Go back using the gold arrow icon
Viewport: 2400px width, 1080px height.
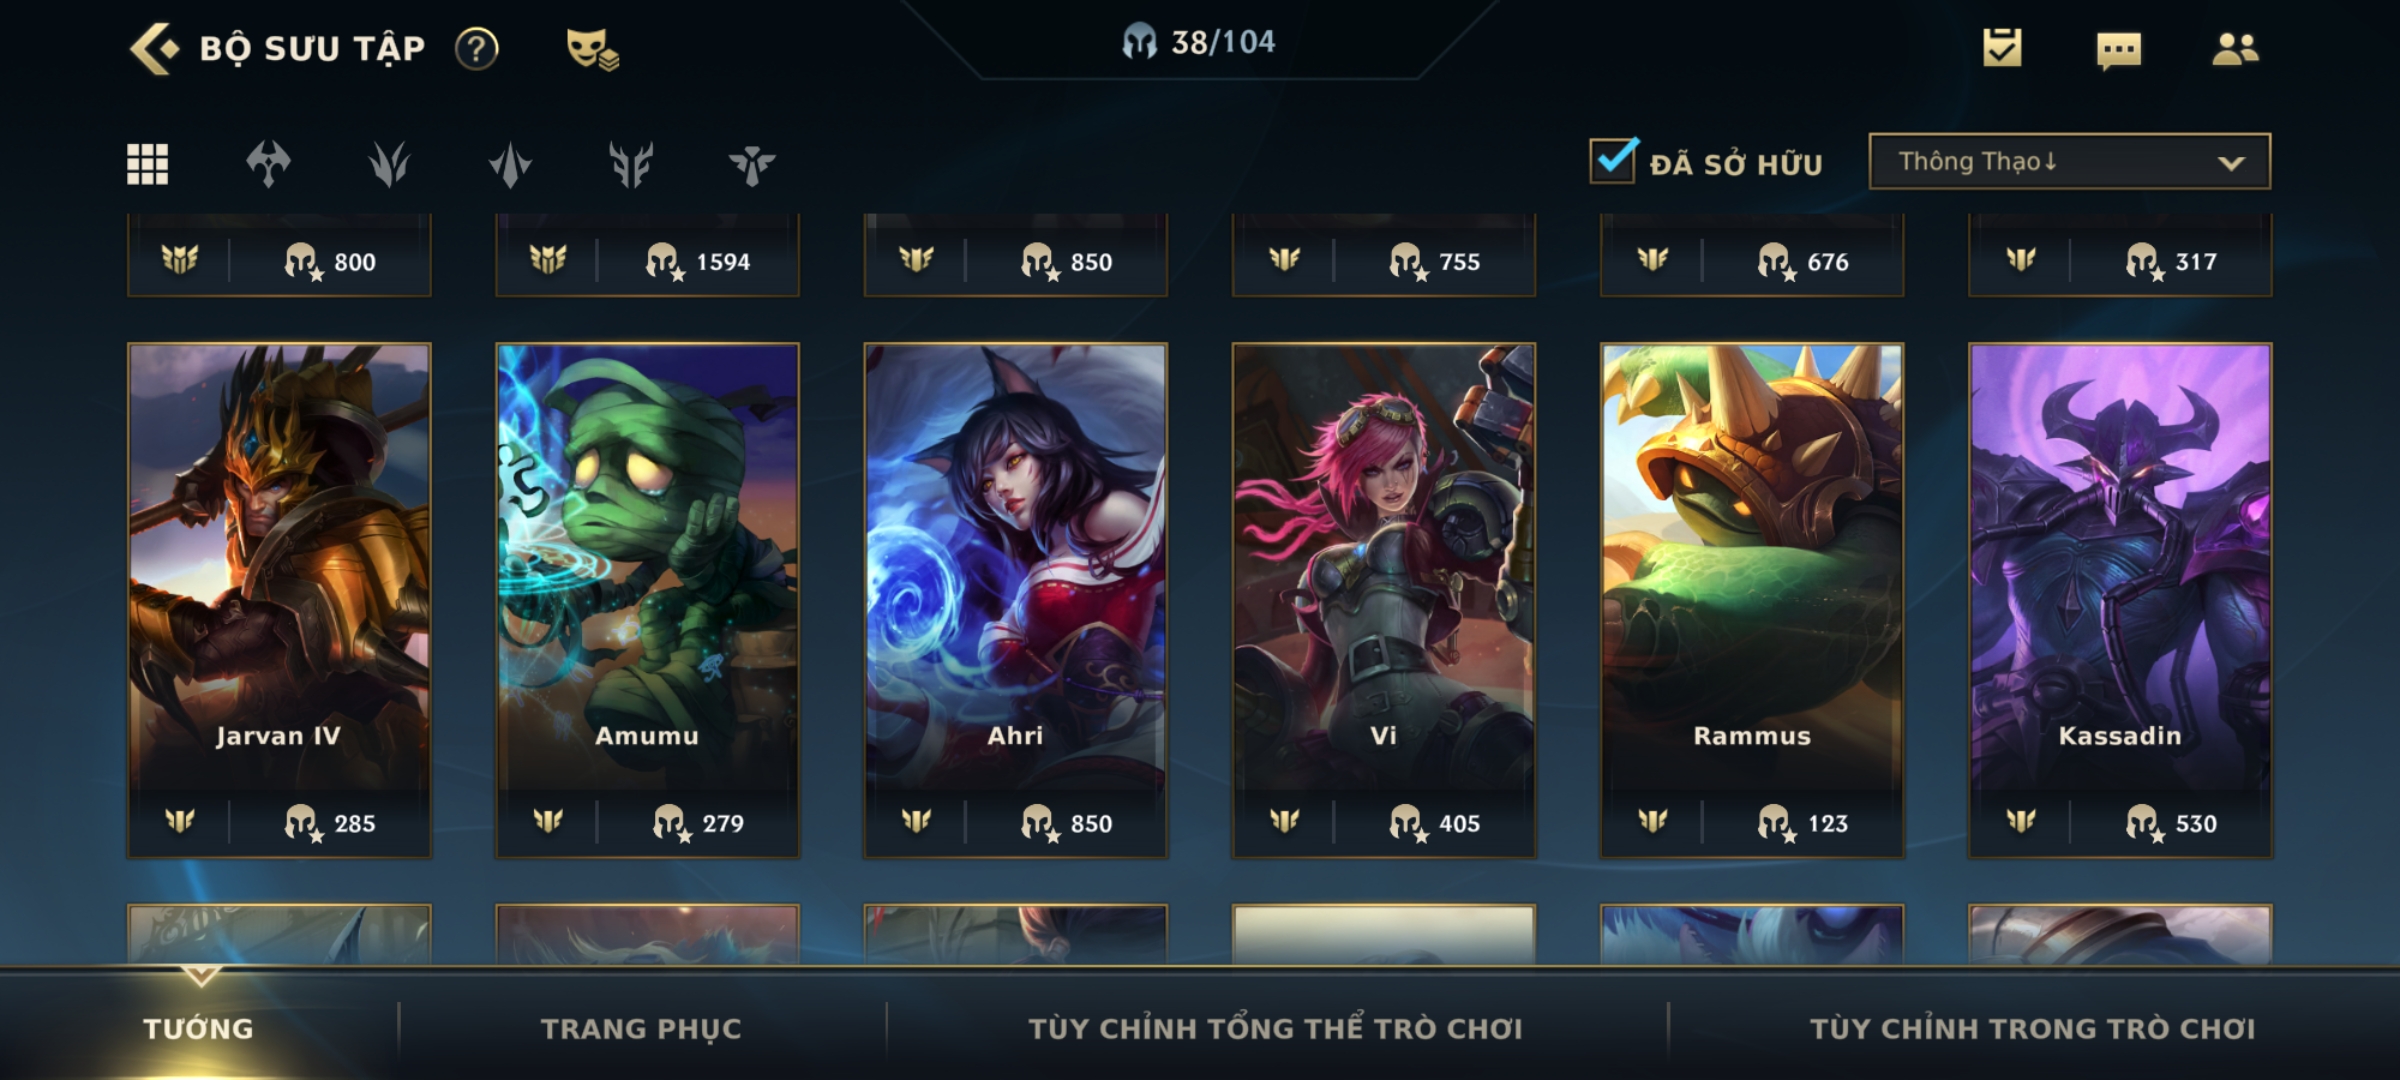point(154,48)
